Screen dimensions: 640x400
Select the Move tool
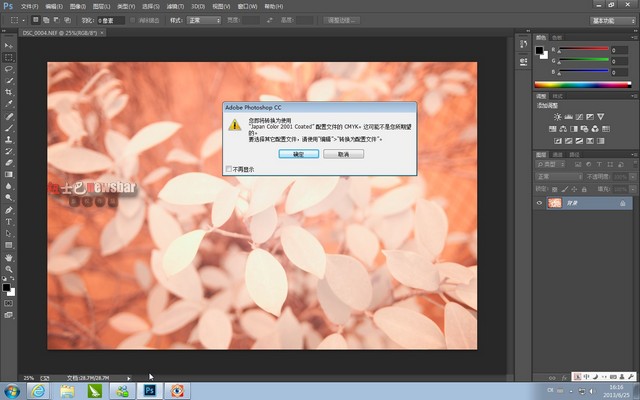(9, 46)
